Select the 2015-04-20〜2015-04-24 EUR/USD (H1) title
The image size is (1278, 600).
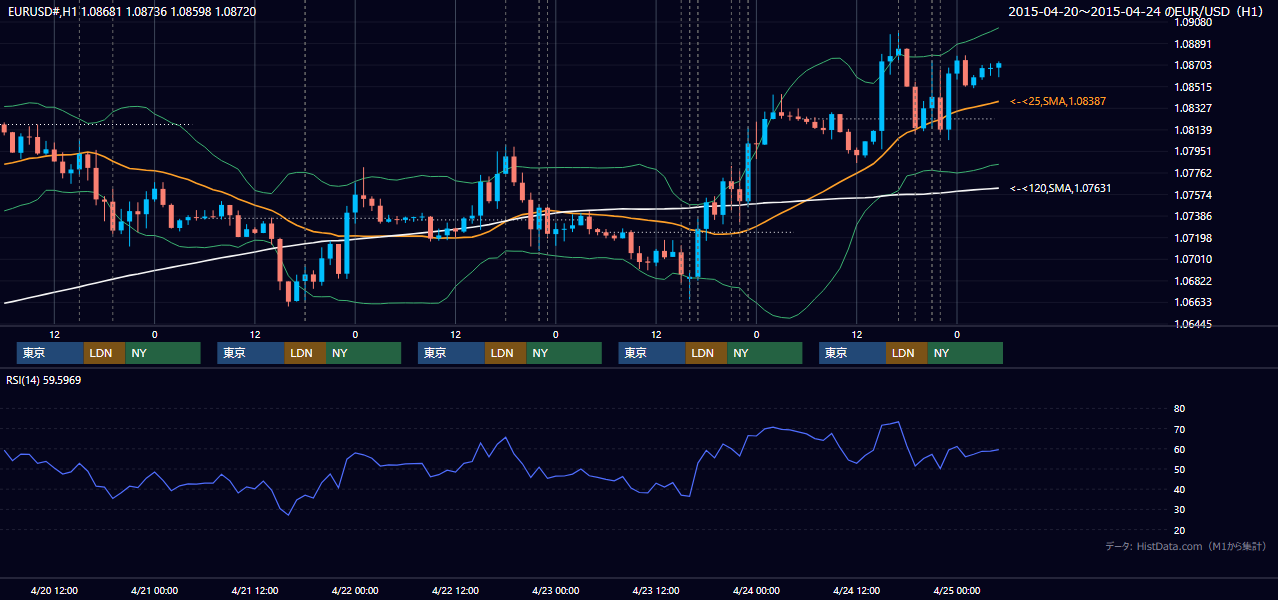[x=1138, y=11]
